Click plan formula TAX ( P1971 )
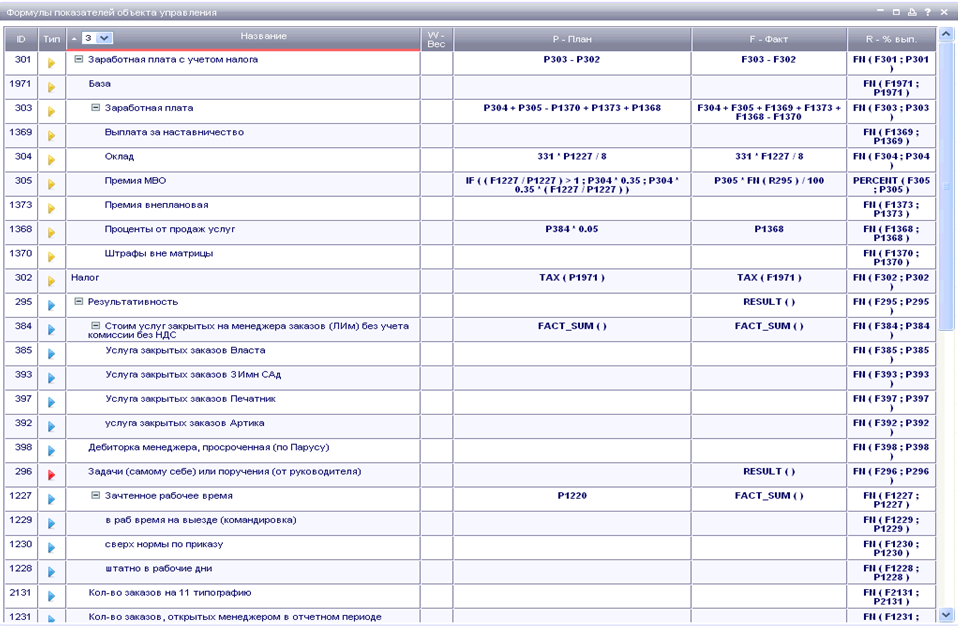958x628 pixels. (572, 277)
